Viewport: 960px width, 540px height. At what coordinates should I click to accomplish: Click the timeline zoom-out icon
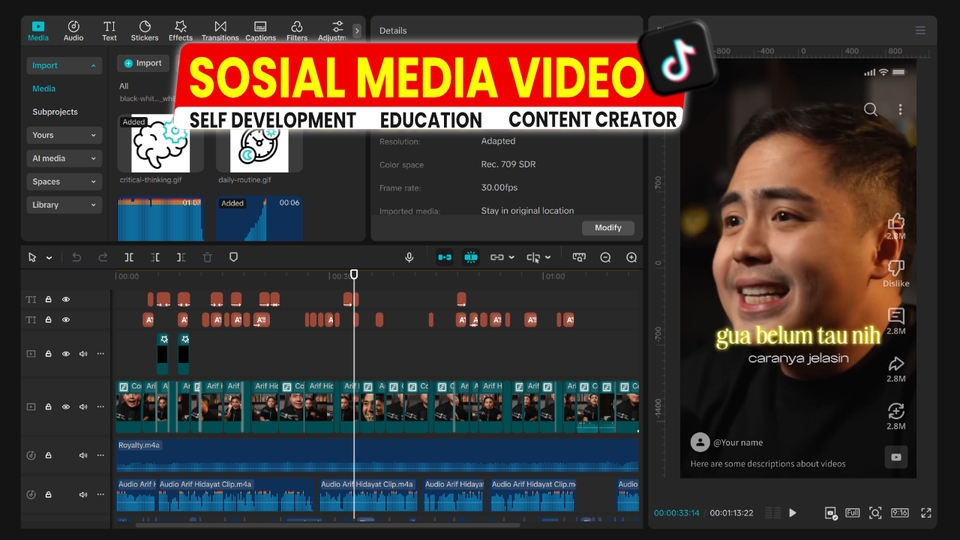coord(606,258)
